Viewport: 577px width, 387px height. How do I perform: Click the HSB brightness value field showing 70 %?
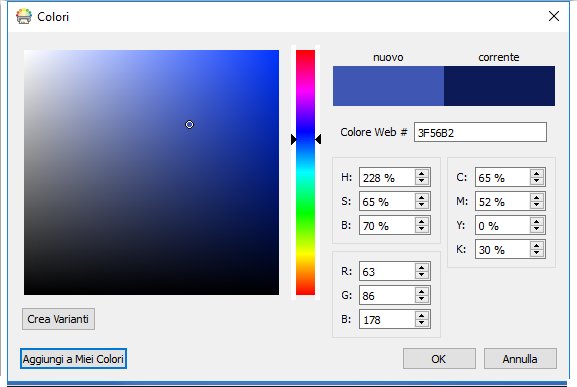click(387, 225)
